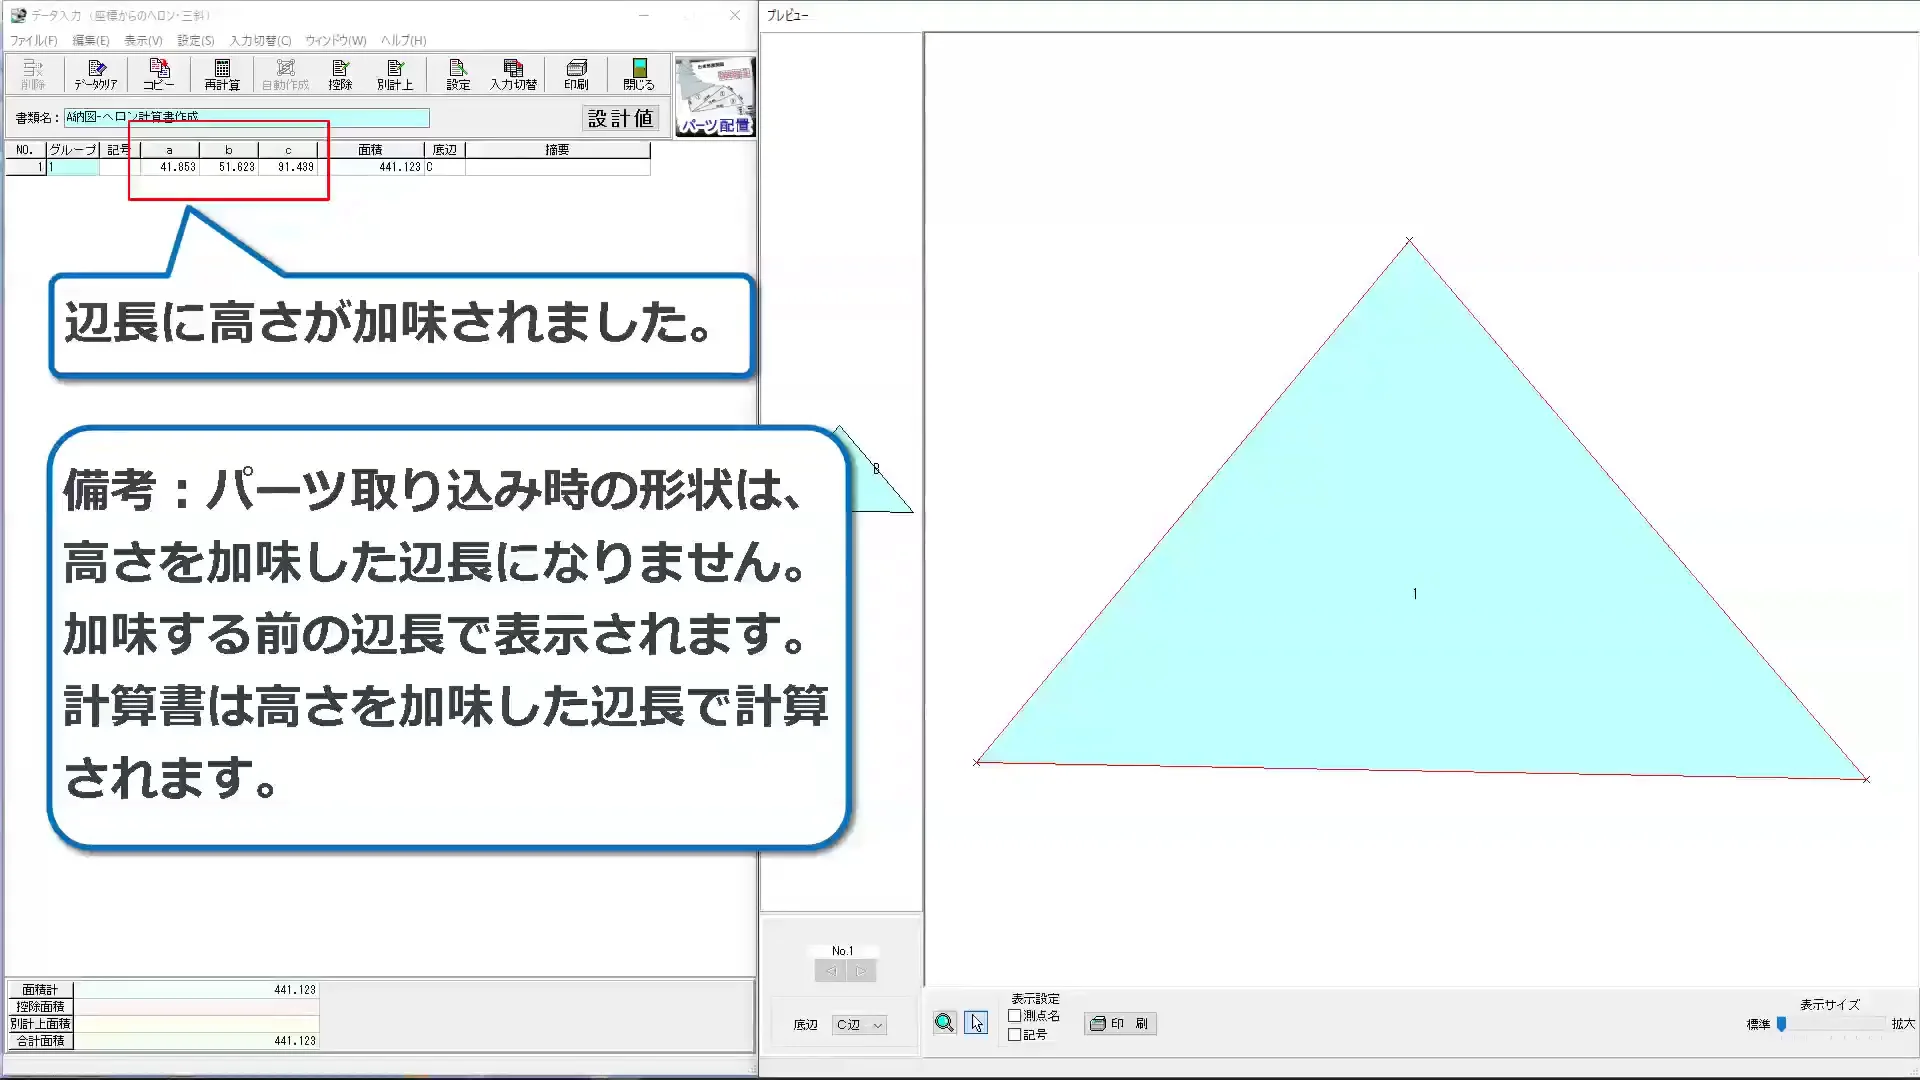
Task: Open the 底辺 C辺 dropdown
Action: tap(858, 1024)
